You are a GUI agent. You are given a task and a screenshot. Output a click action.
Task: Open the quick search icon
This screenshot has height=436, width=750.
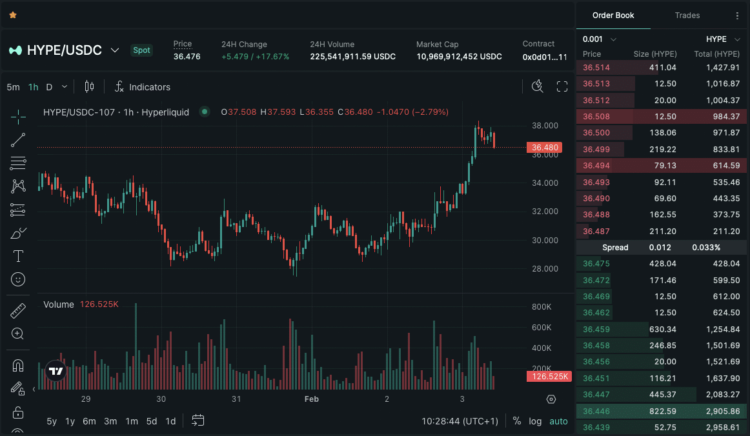(x=537, y=87)
